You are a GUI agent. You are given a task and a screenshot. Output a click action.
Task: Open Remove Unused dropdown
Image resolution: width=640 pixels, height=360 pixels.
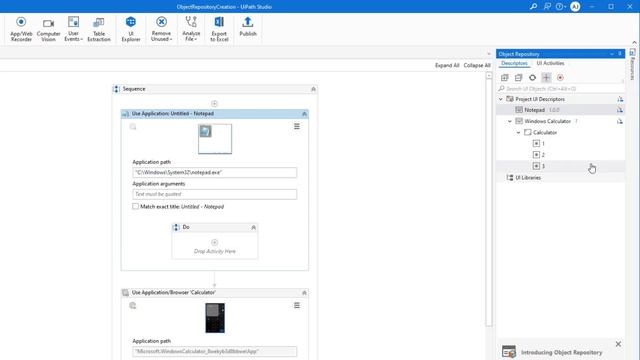161,29
